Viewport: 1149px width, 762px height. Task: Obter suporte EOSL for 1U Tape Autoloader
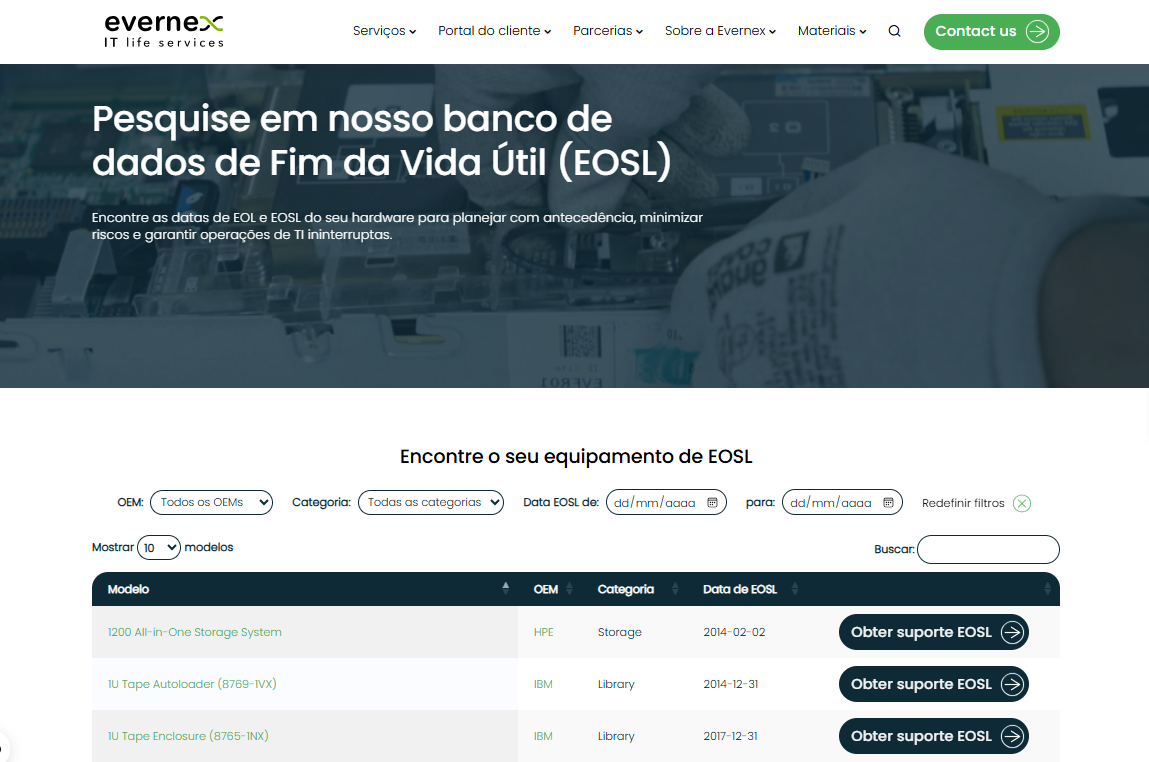point(934,684)
